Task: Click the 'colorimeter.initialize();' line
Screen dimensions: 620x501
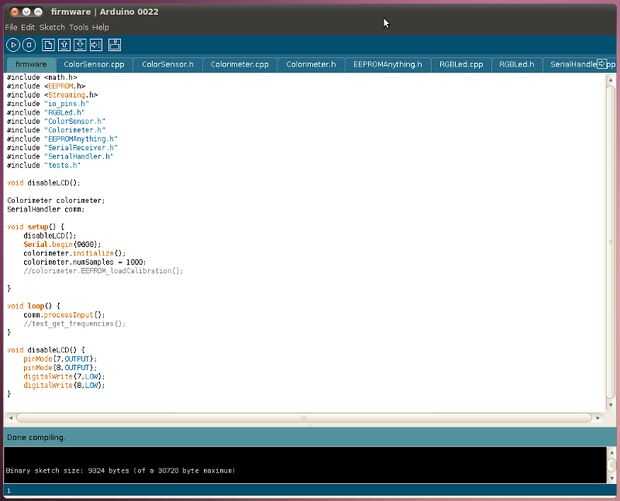Action: click(74, 253)
